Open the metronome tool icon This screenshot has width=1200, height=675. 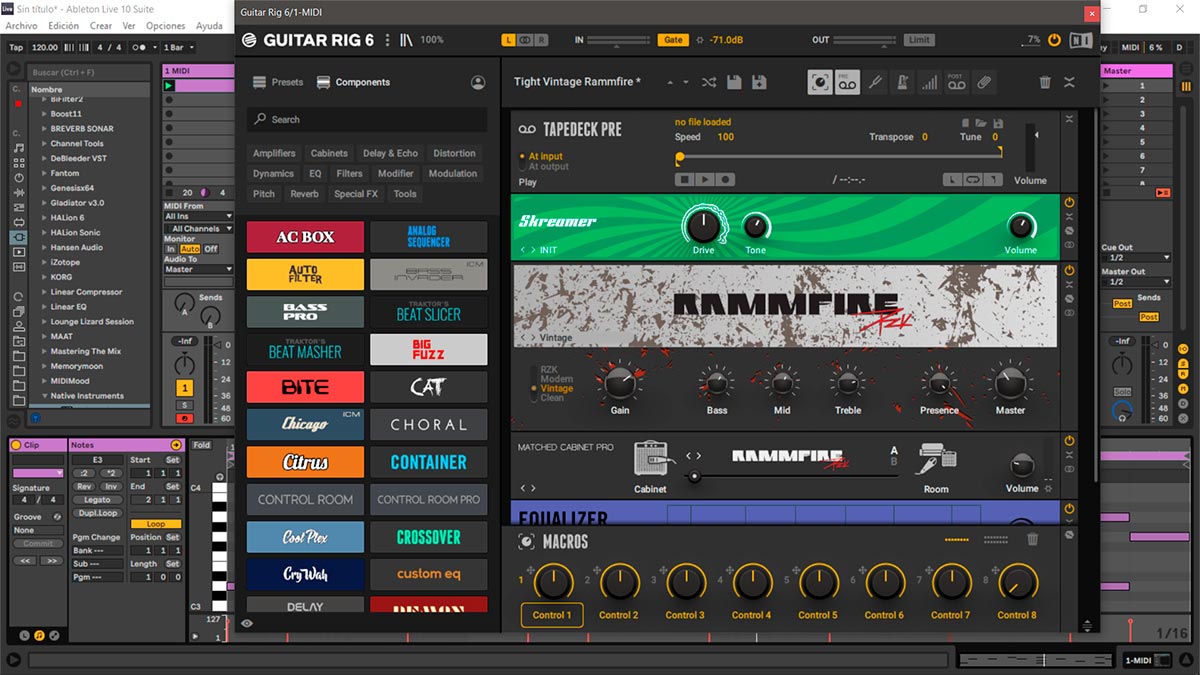click(903, 82)
